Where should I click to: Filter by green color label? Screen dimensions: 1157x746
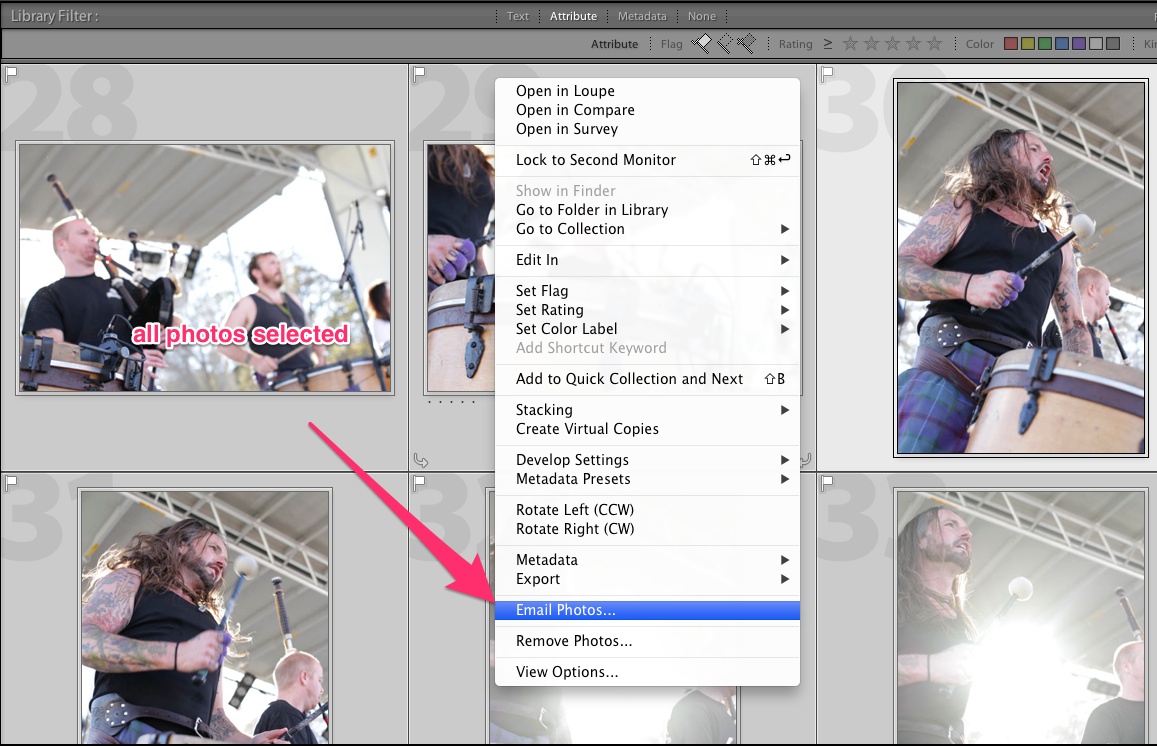tap(1045, 44)
